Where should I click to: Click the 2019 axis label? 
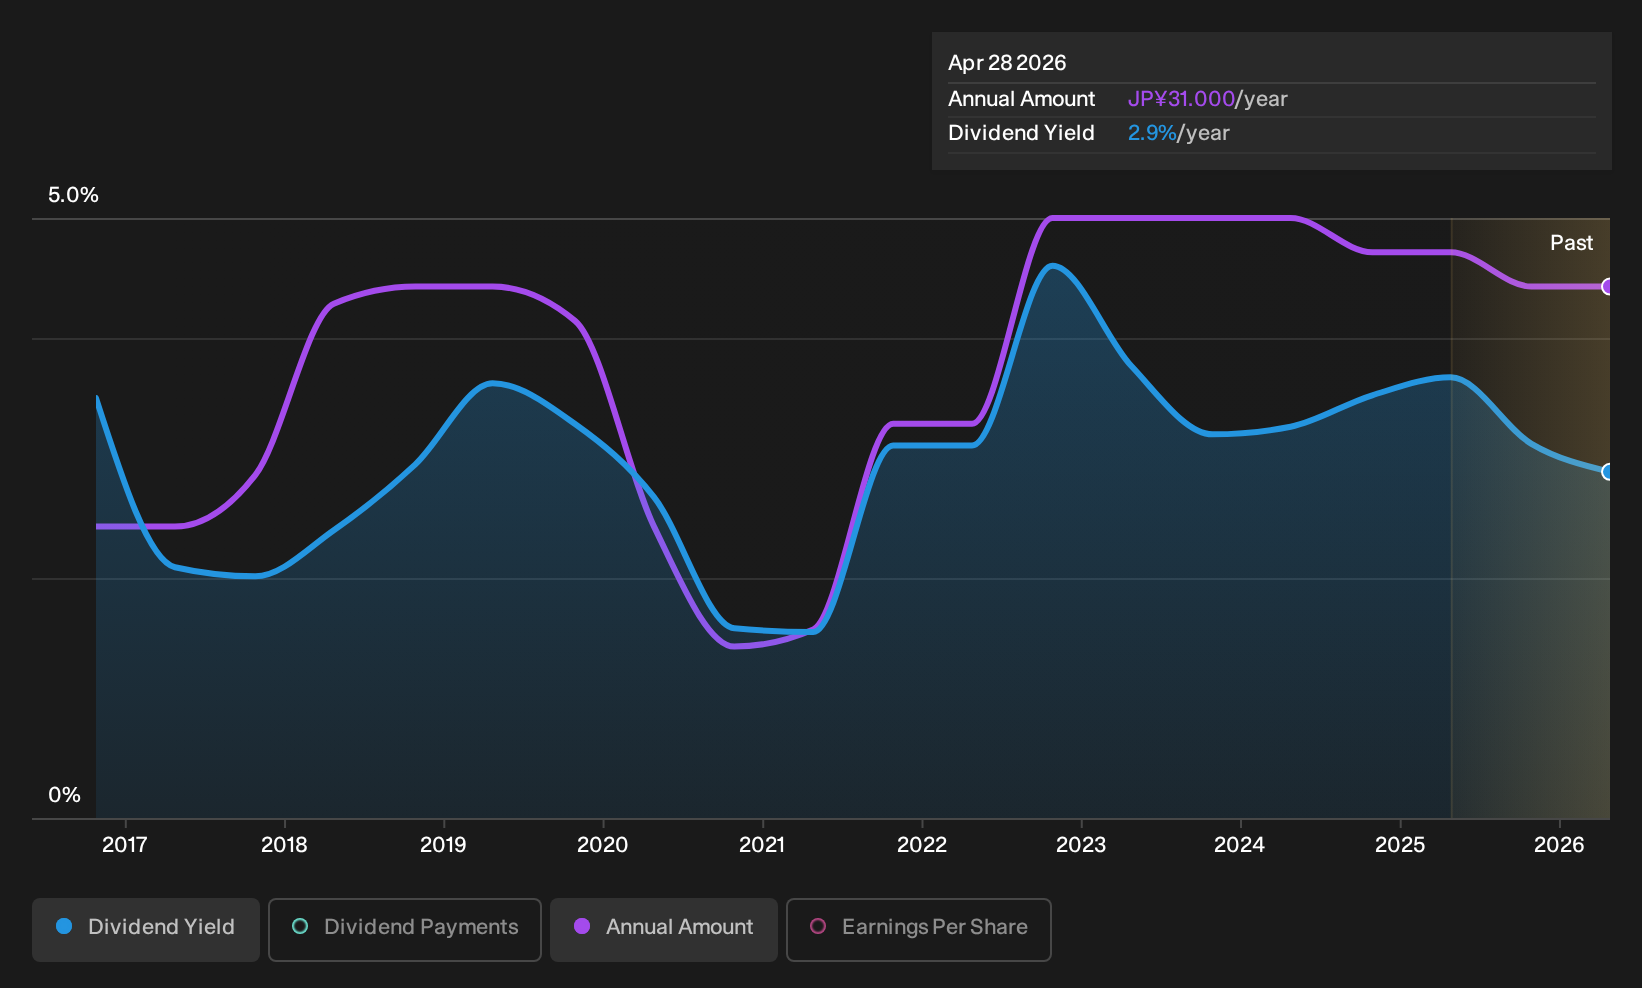443,845
